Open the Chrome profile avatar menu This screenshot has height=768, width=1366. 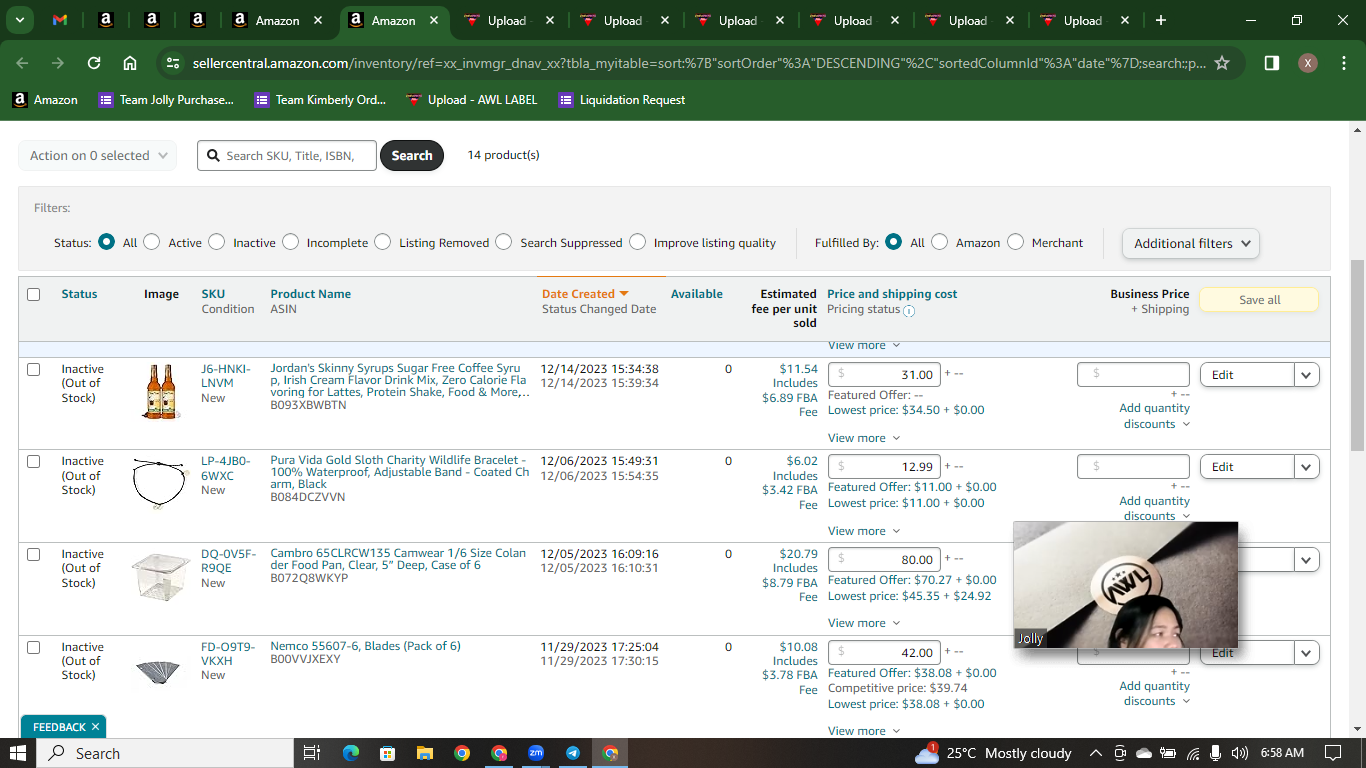1308,63
